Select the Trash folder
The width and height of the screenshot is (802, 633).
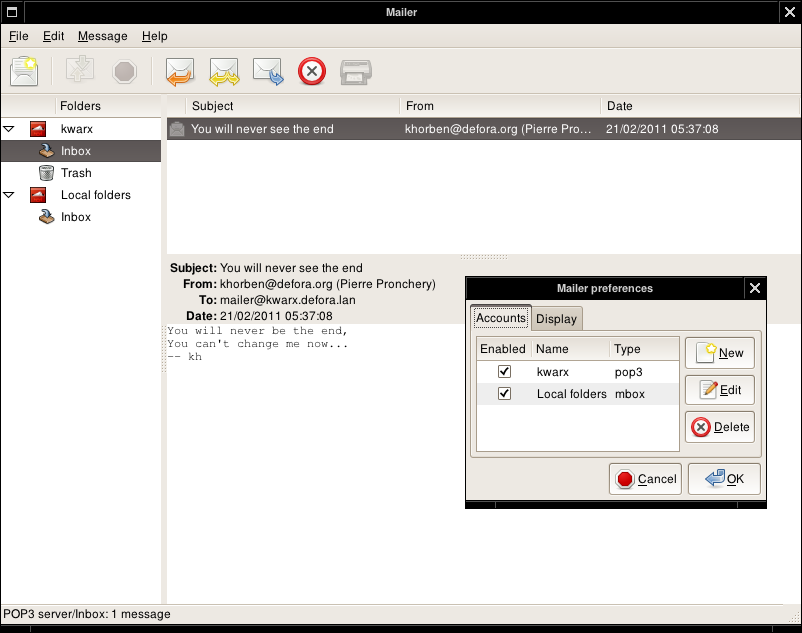pos(76,173)
